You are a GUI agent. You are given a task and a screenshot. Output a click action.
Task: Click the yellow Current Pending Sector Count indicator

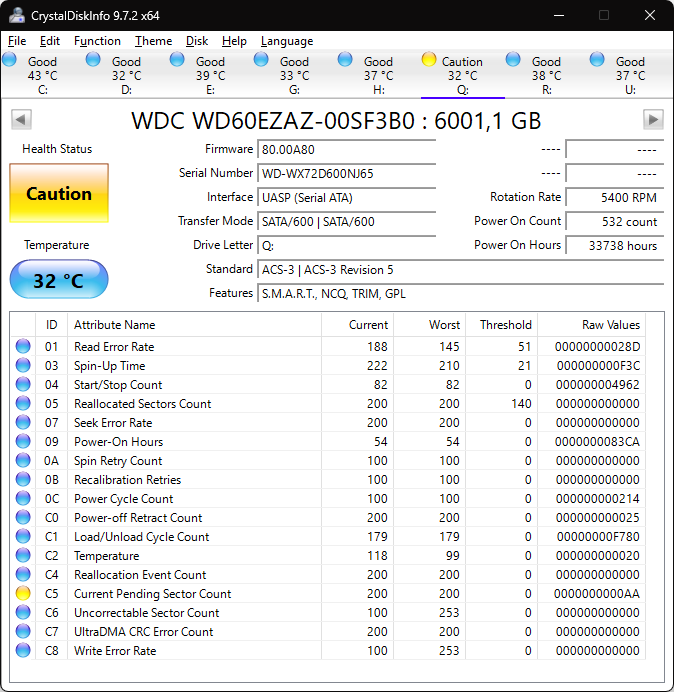tap(22, 594)
